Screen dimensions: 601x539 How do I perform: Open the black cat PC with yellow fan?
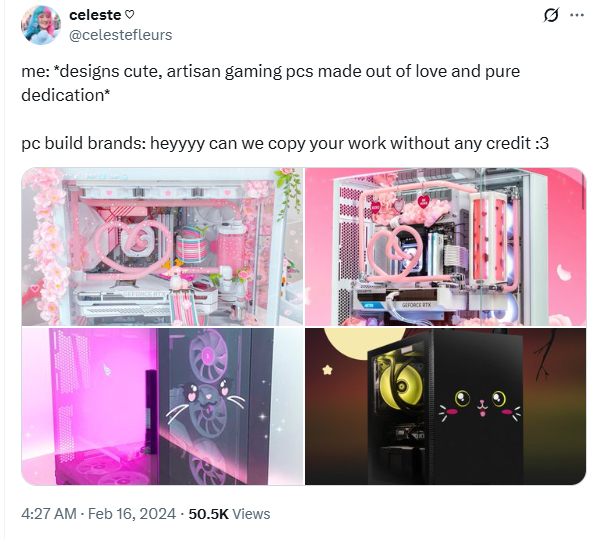coord(445,406)
